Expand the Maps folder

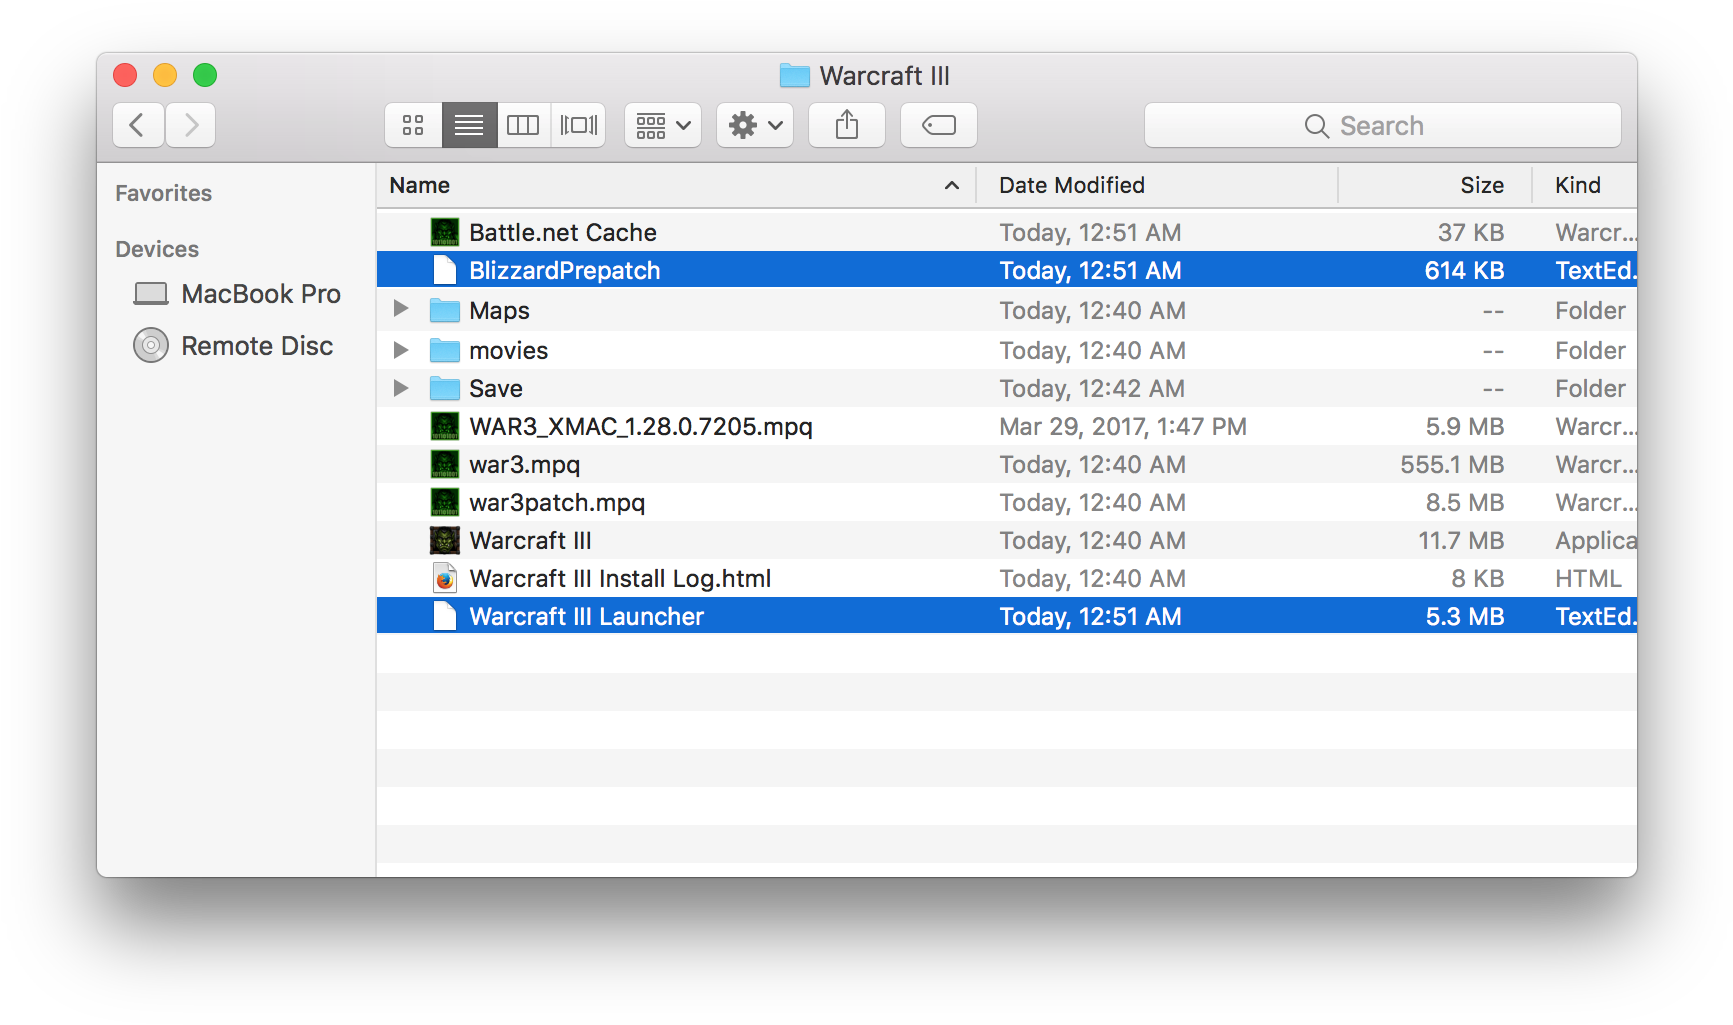(401, 309)
